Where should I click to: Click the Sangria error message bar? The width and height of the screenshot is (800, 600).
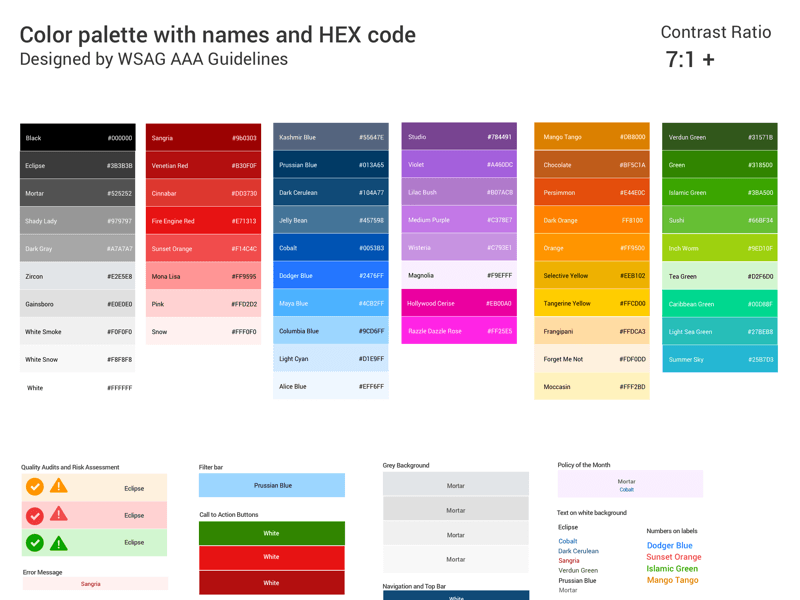tap(95, 584)
